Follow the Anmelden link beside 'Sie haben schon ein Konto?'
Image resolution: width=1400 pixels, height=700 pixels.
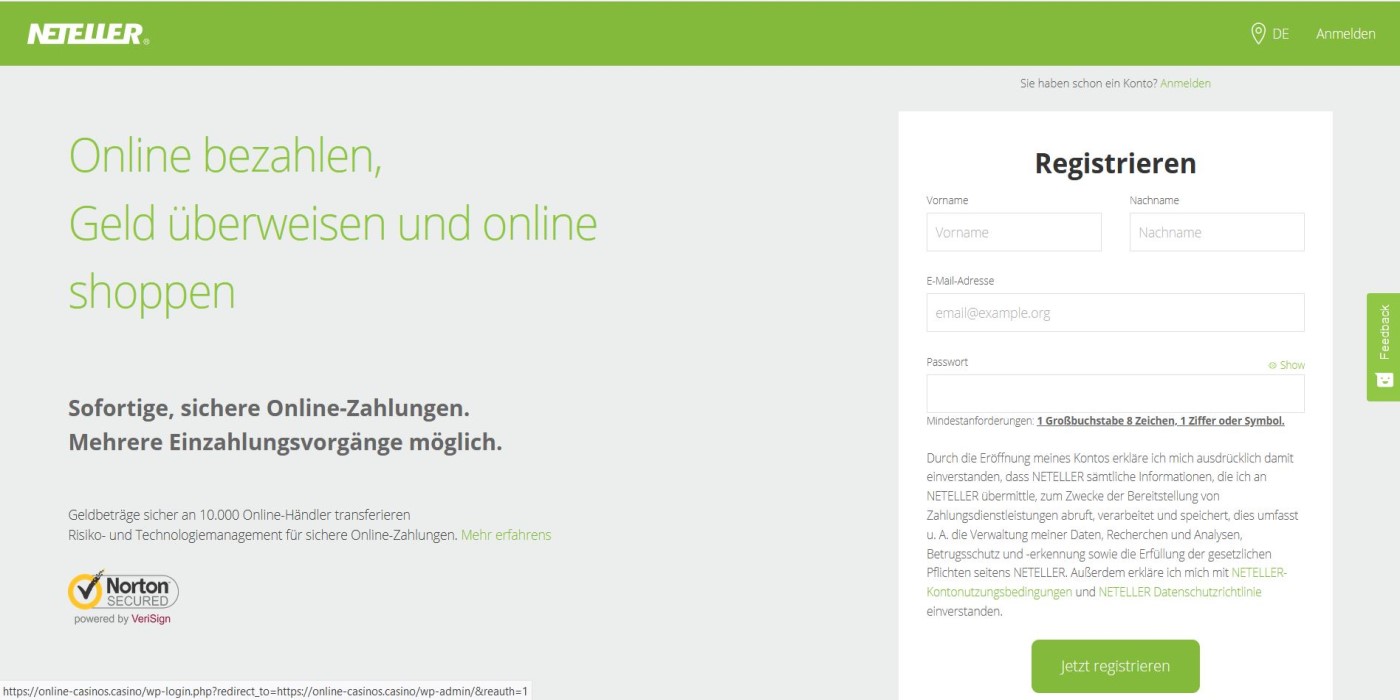(x=1185, y=84)
